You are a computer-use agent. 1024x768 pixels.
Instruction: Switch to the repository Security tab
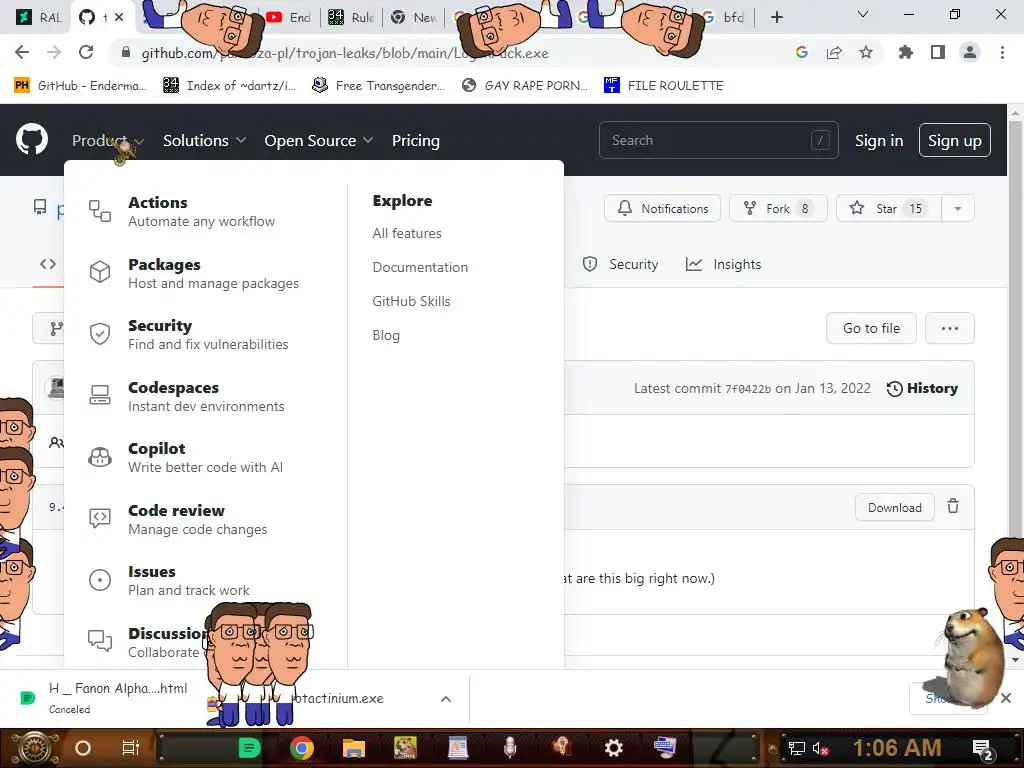click(x=620, y=264)
